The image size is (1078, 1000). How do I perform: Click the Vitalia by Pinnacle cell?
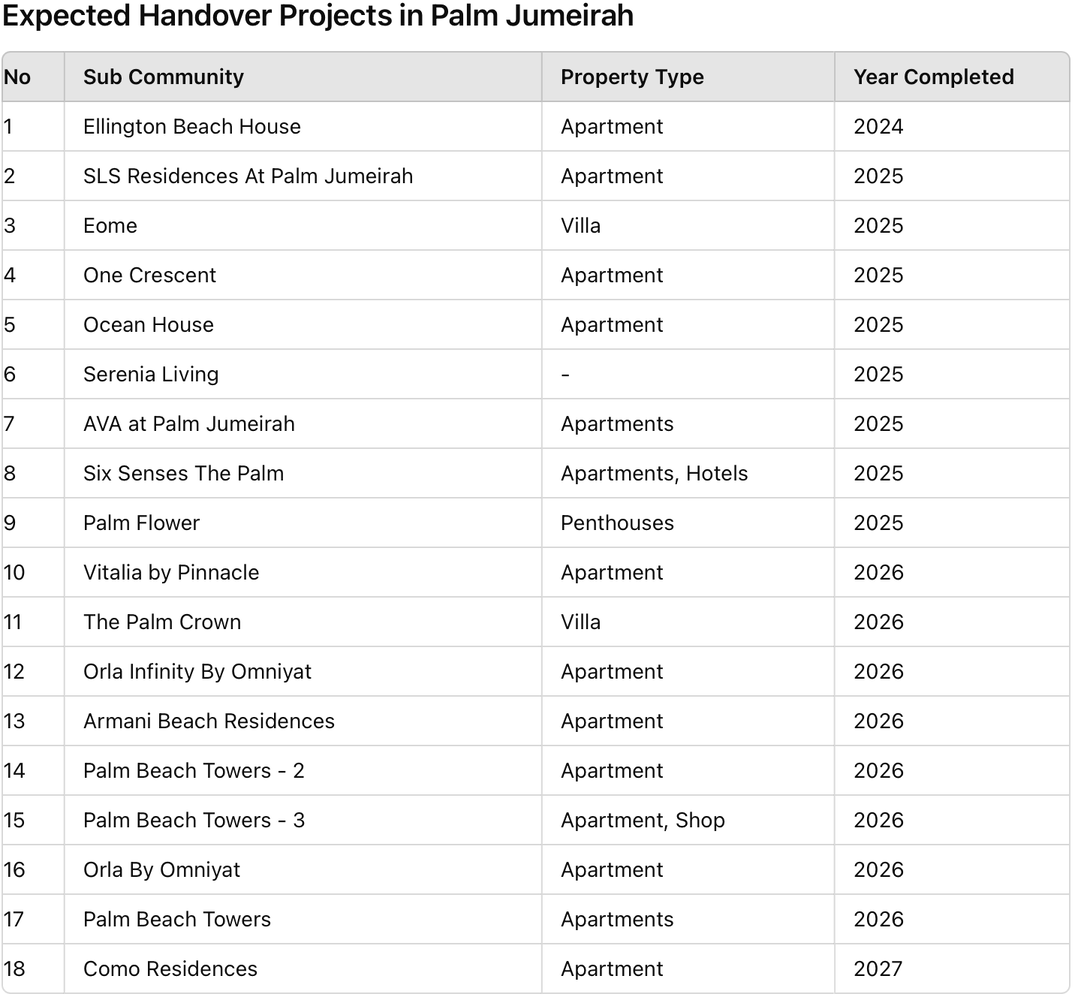[x=302, y=572]
